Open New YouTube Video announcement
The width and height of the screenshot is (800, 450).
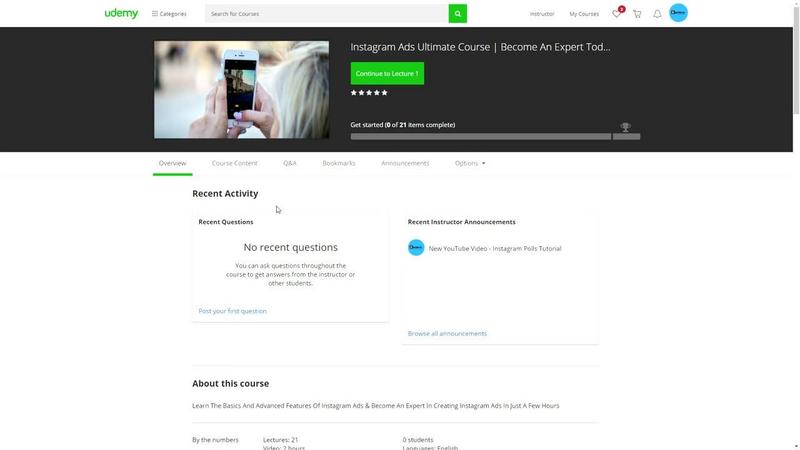point(495,248)
